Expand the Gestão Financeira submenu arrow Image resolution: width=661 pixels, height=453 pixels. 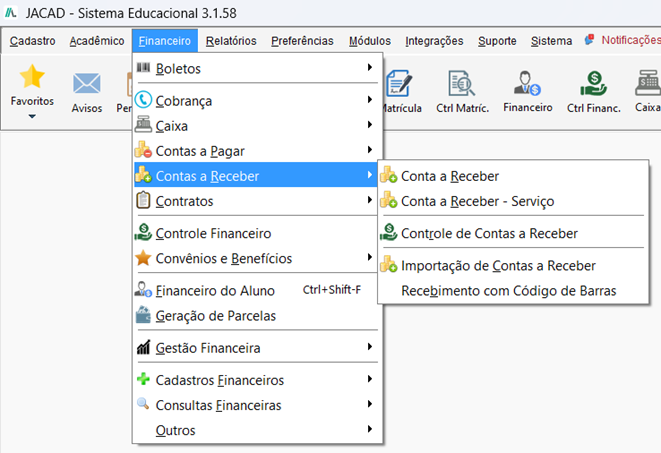370,347
